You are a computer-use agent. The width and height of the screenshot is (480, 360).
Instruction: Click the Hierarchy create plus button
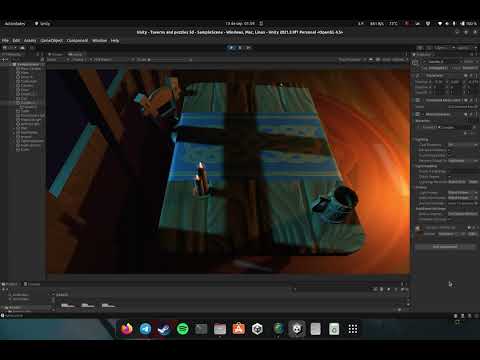point(5,60)
